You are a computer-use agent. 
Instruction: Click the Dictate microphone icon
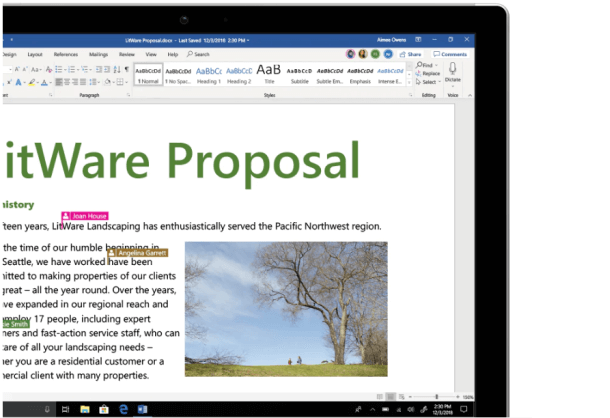(x=453, y=68)
